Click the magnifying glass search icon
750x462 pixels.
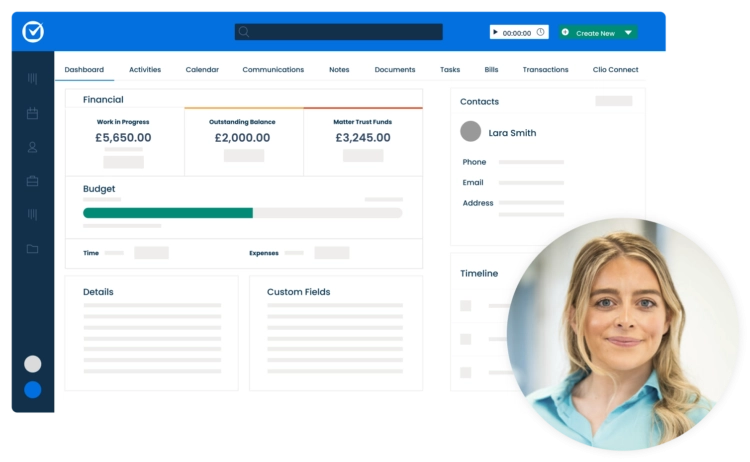(x=244, y=32)
